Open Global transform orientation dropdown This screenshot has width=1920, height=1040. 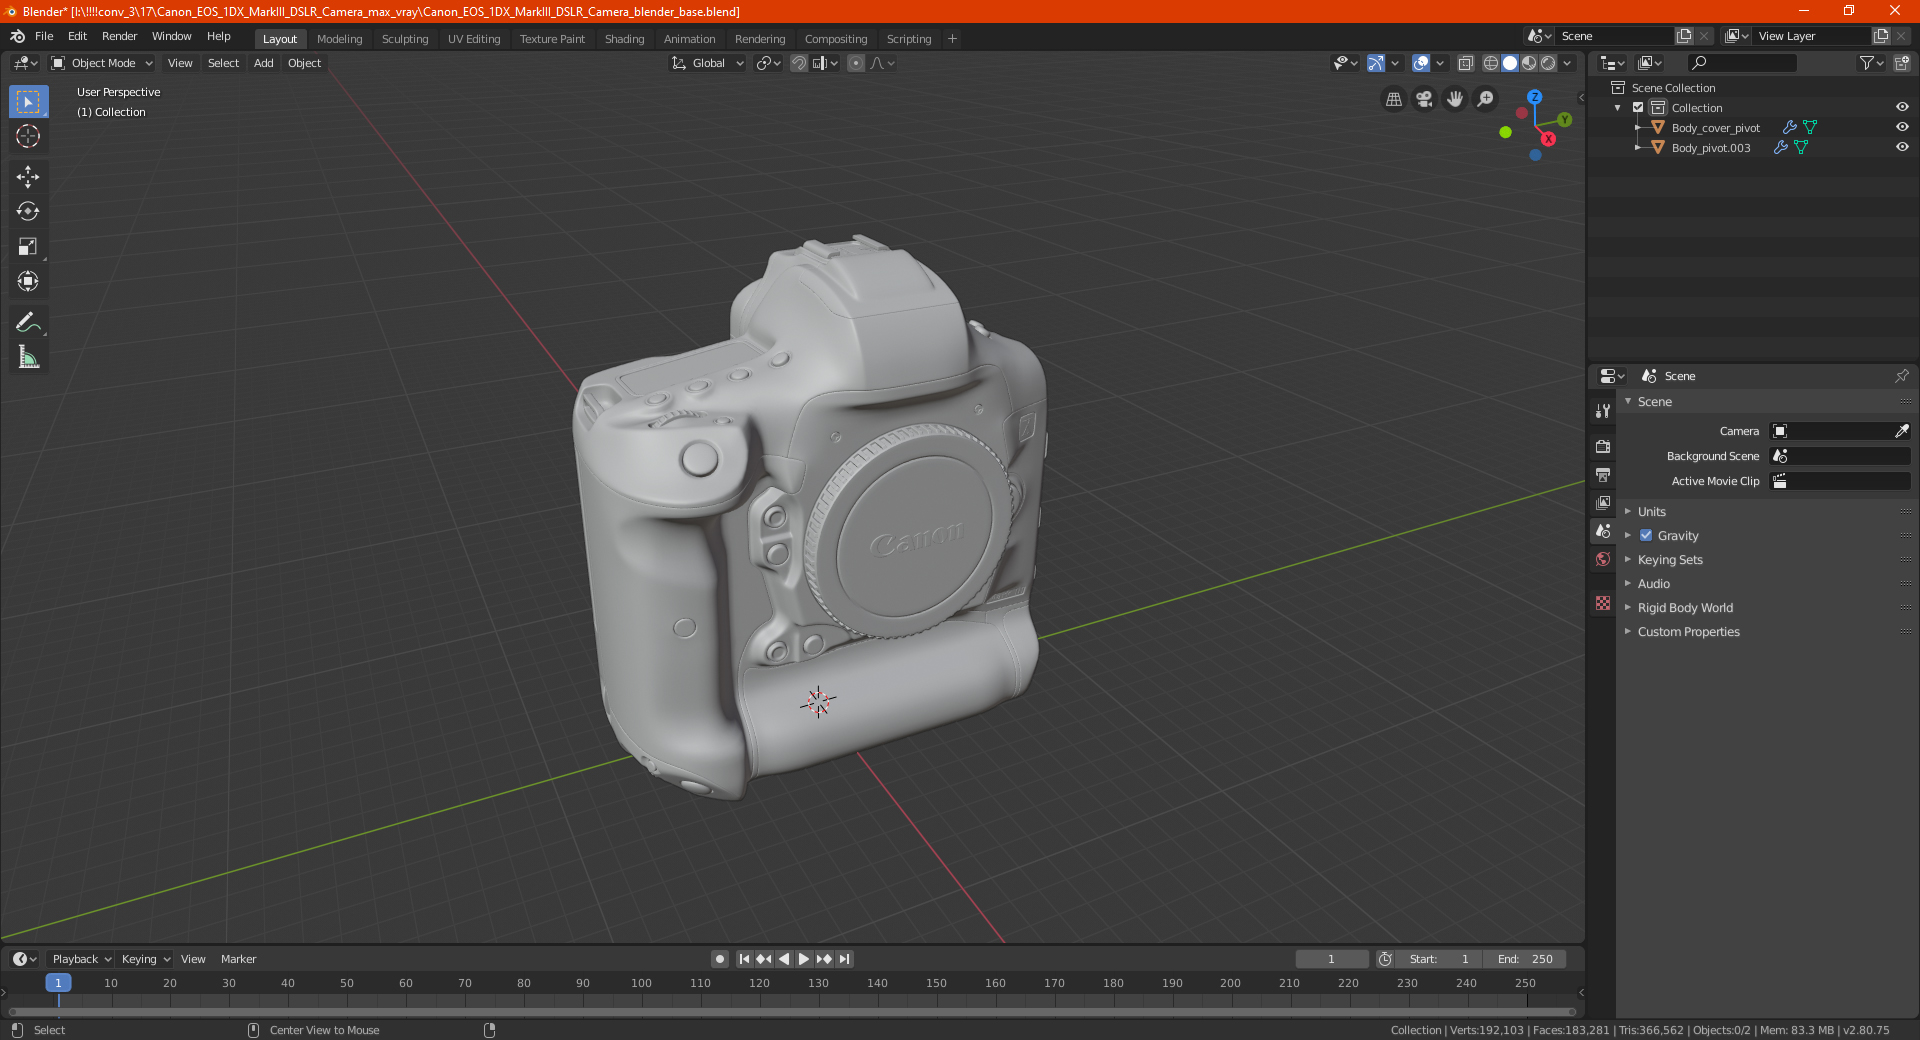click(x=707, y=63)
